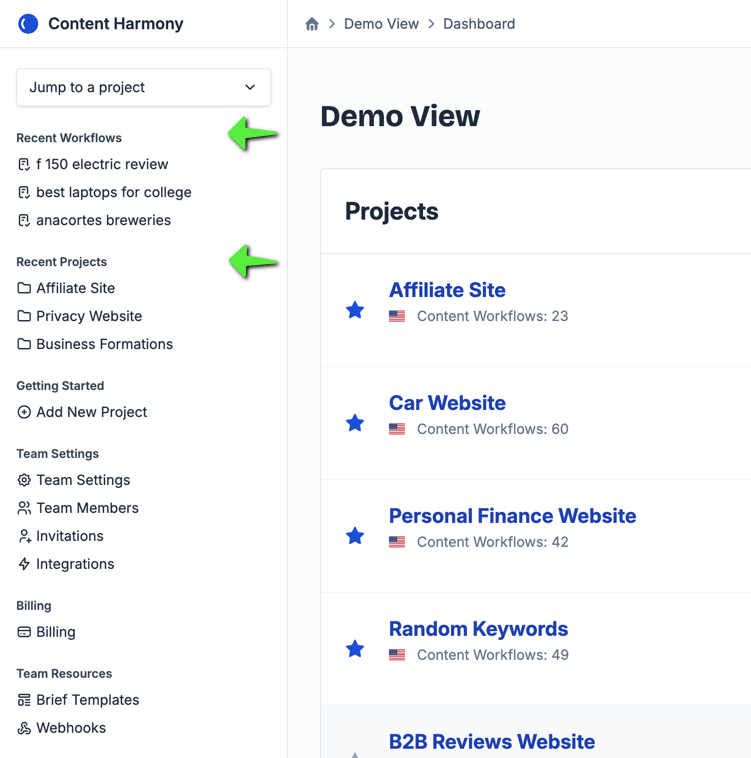Click the Team Resources section heading

pyautogui.click(x=64, y=673)
